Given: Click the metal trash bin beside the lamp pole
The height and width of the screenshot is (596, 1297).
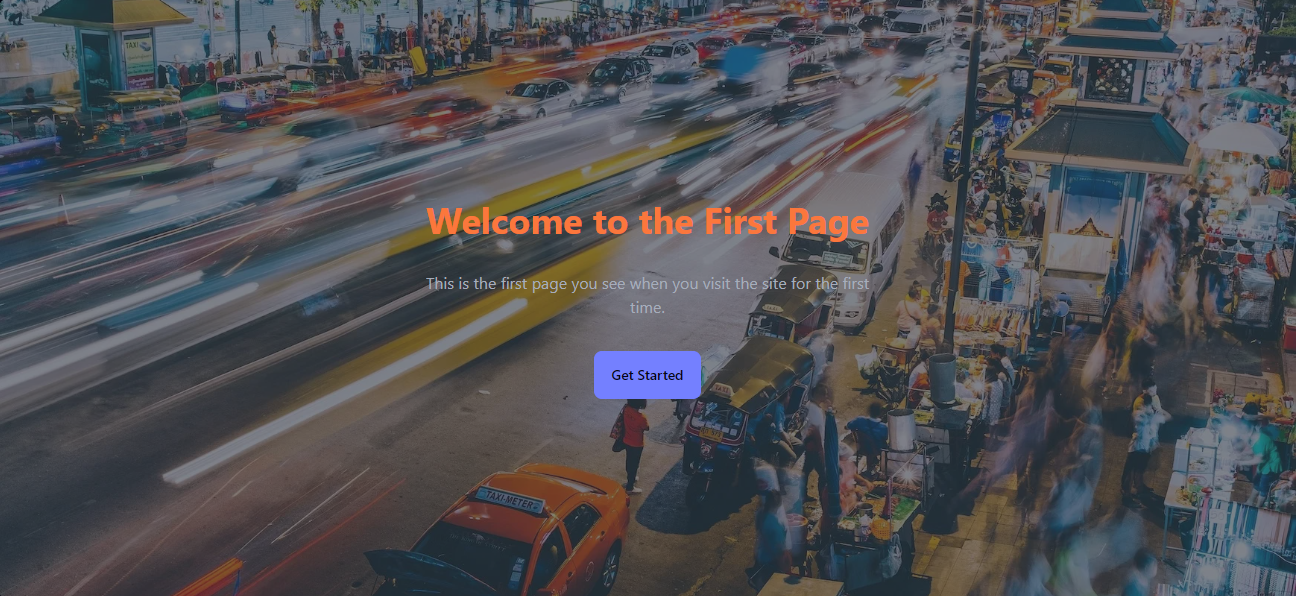Looking at the screenshot, I should click(x=943, y=378).
